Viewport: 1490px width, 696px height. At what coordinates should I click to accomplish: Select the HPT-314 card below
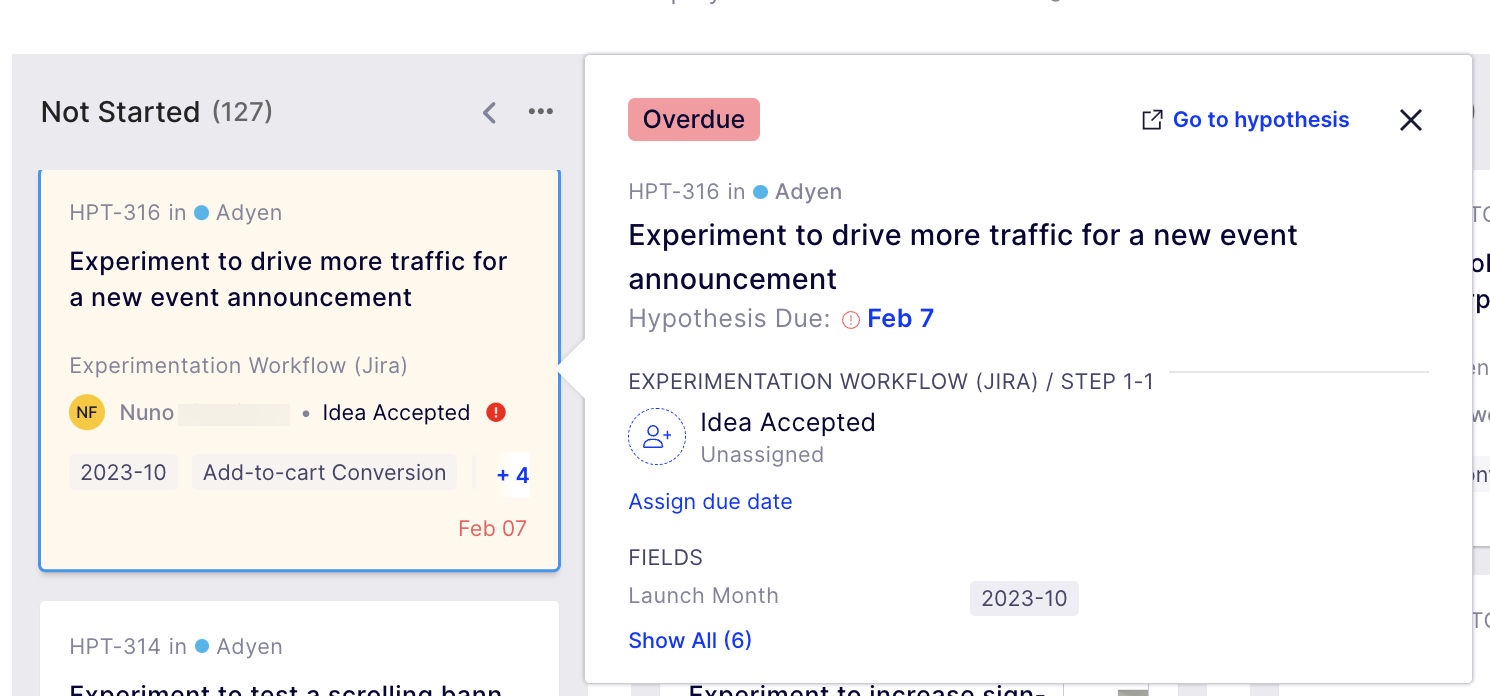point(299,648)
